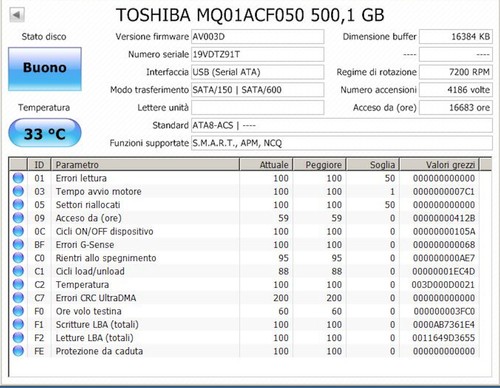The image size is (500, 388).
Task: Click raw value 0011649D3655
Action: click(x=444, y=338)
